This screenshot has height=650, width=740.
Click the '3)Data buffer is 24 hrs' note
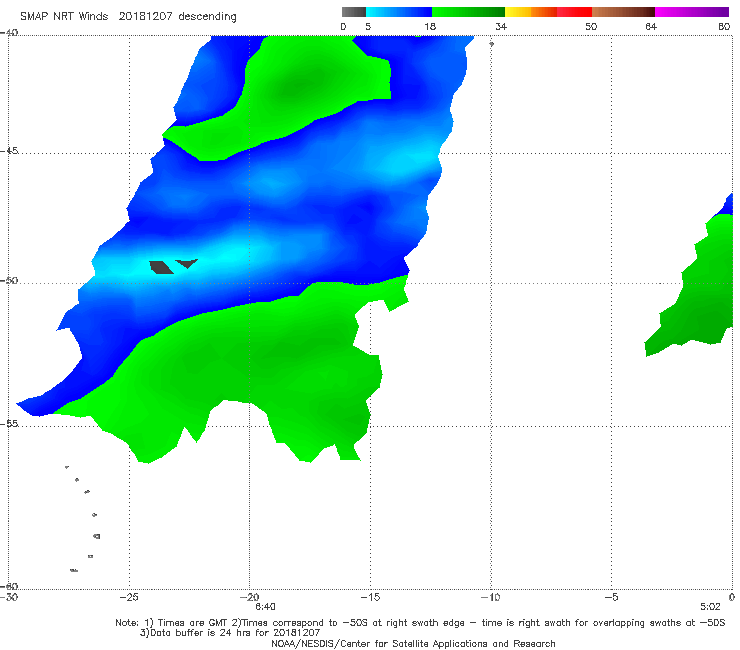230,633
